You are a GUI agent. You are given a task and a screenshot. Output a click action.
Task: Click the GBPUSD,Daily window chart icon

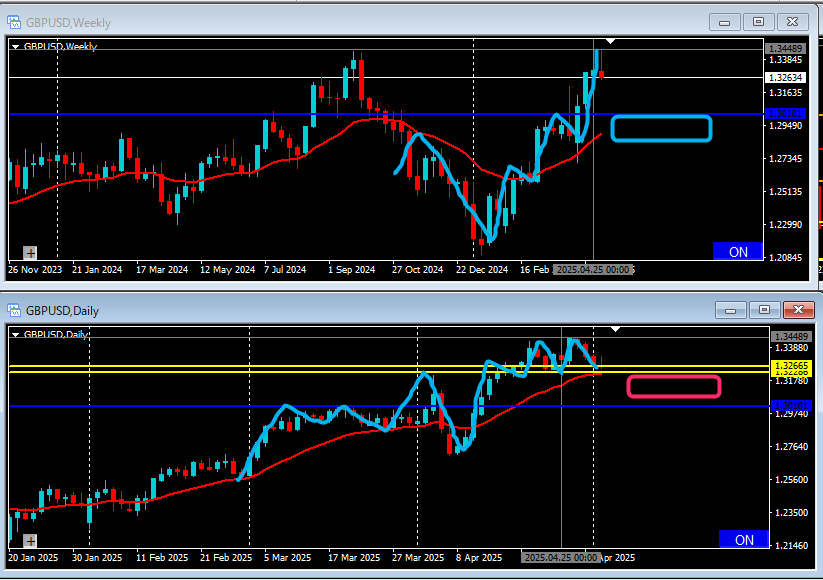point(14,311)
